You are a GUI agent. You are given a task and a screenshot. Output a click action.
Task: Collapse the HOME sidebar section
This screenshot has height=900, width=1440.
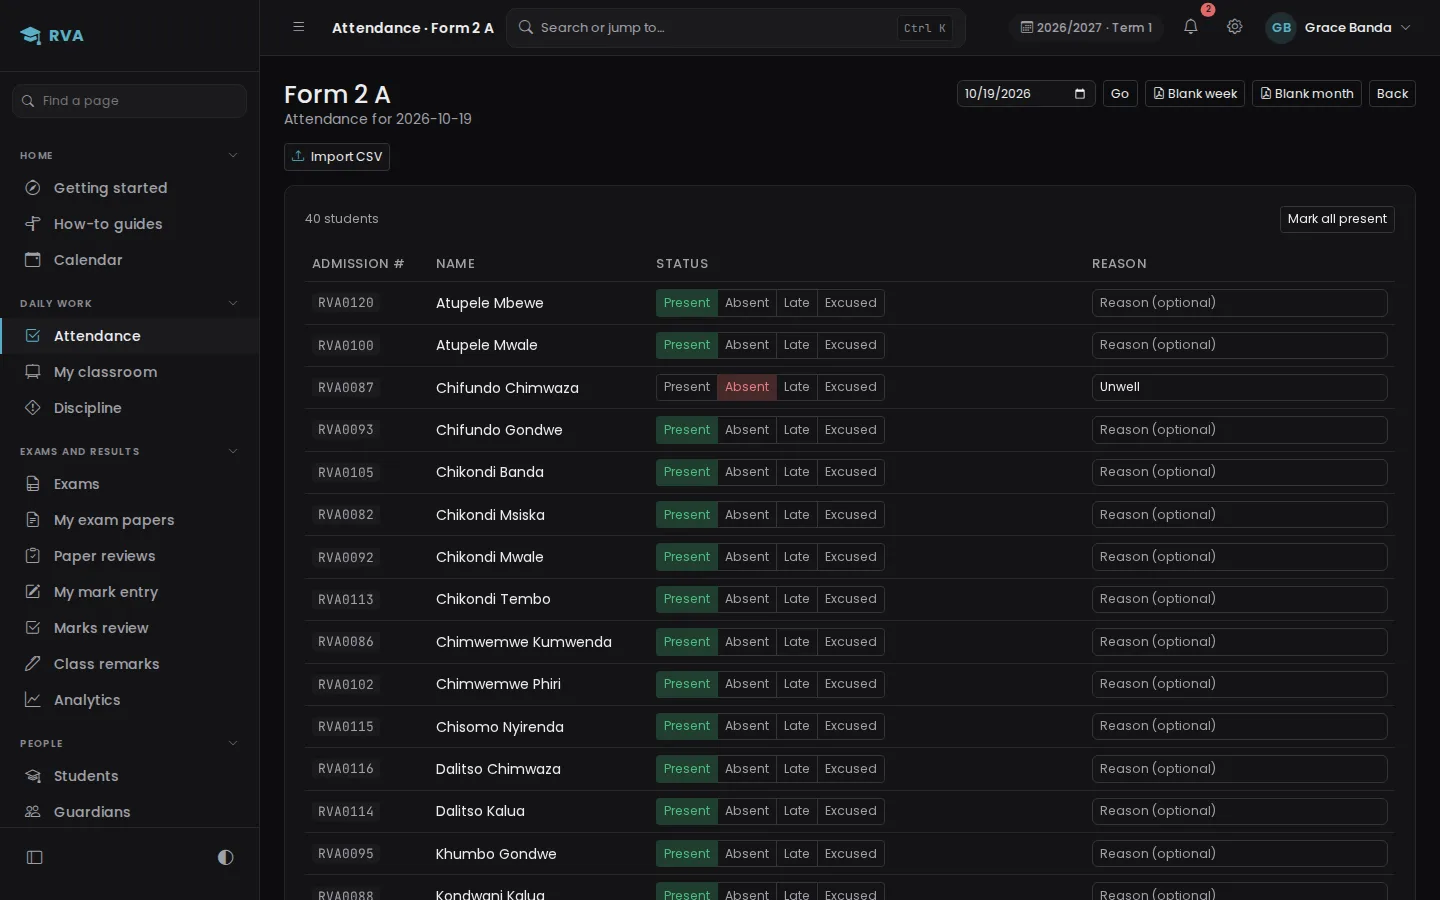[x=233, y=155]
